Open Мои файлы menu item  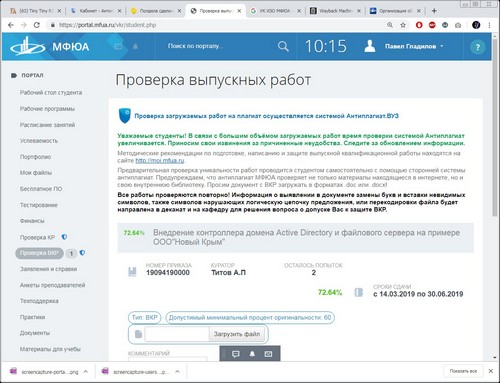(x=36, y=173)
